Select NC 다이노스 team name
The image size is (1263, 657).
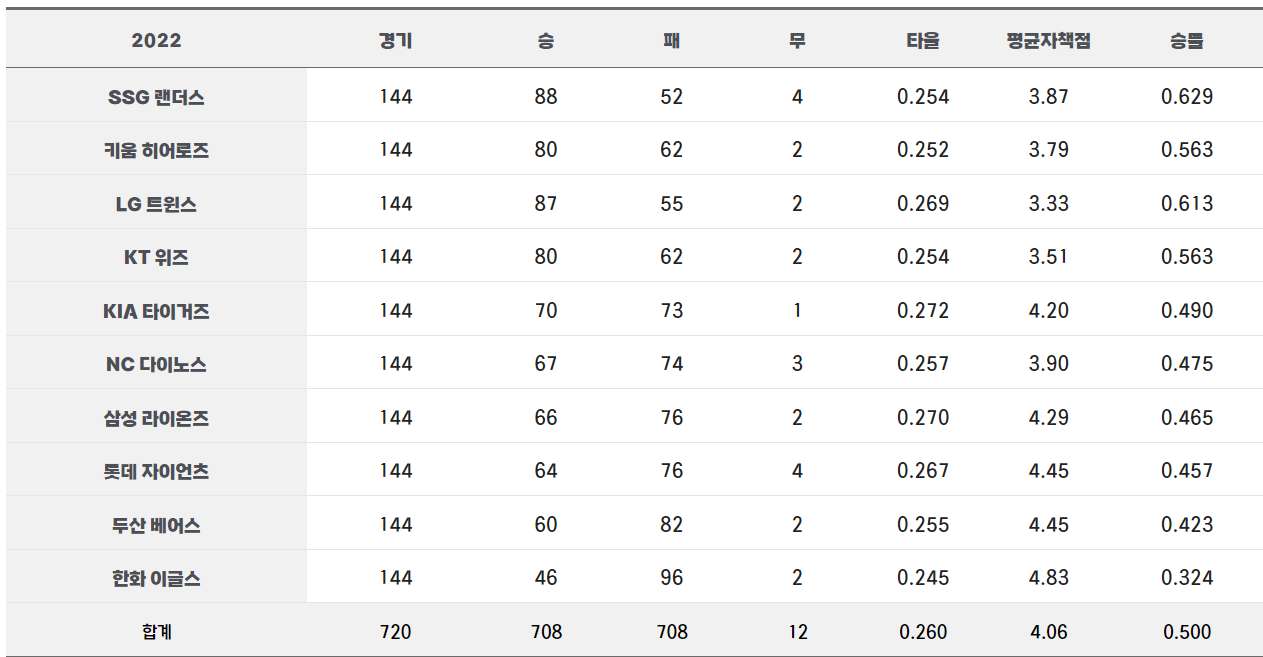tap(156, 364)
